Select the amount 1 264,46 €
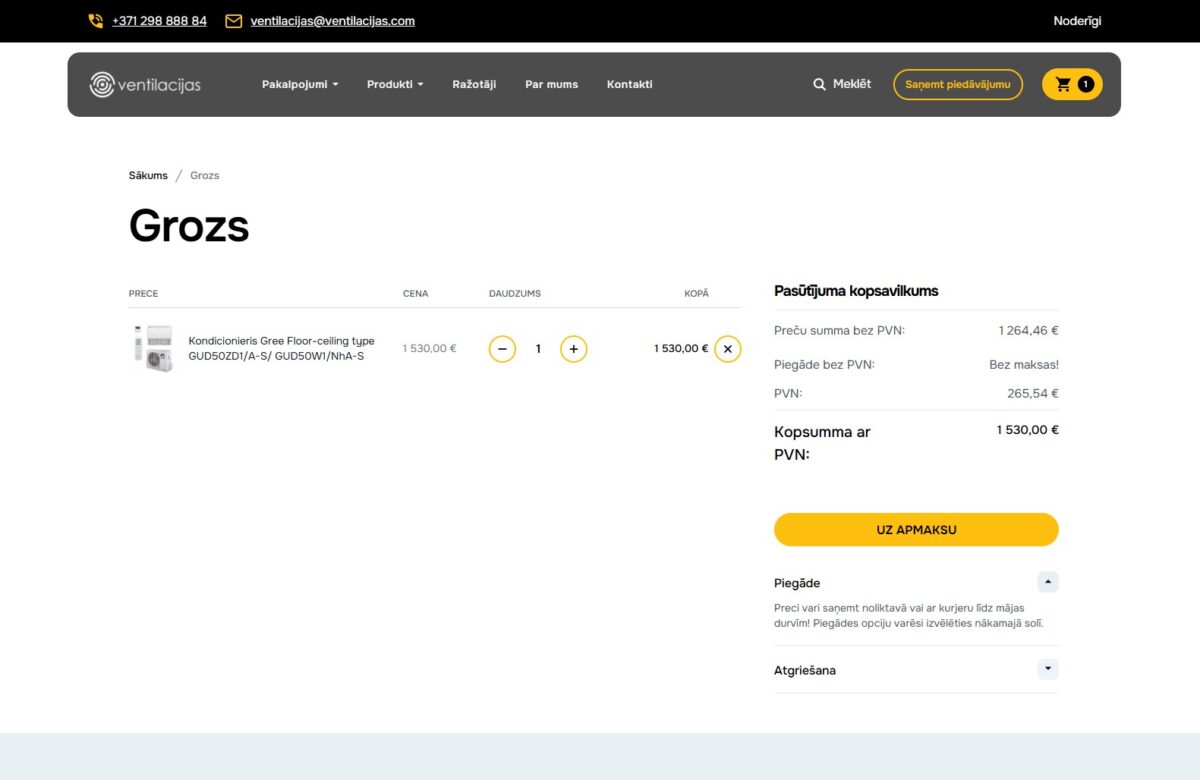This screenshot has height=780, width=1200. coord(1028,330)
